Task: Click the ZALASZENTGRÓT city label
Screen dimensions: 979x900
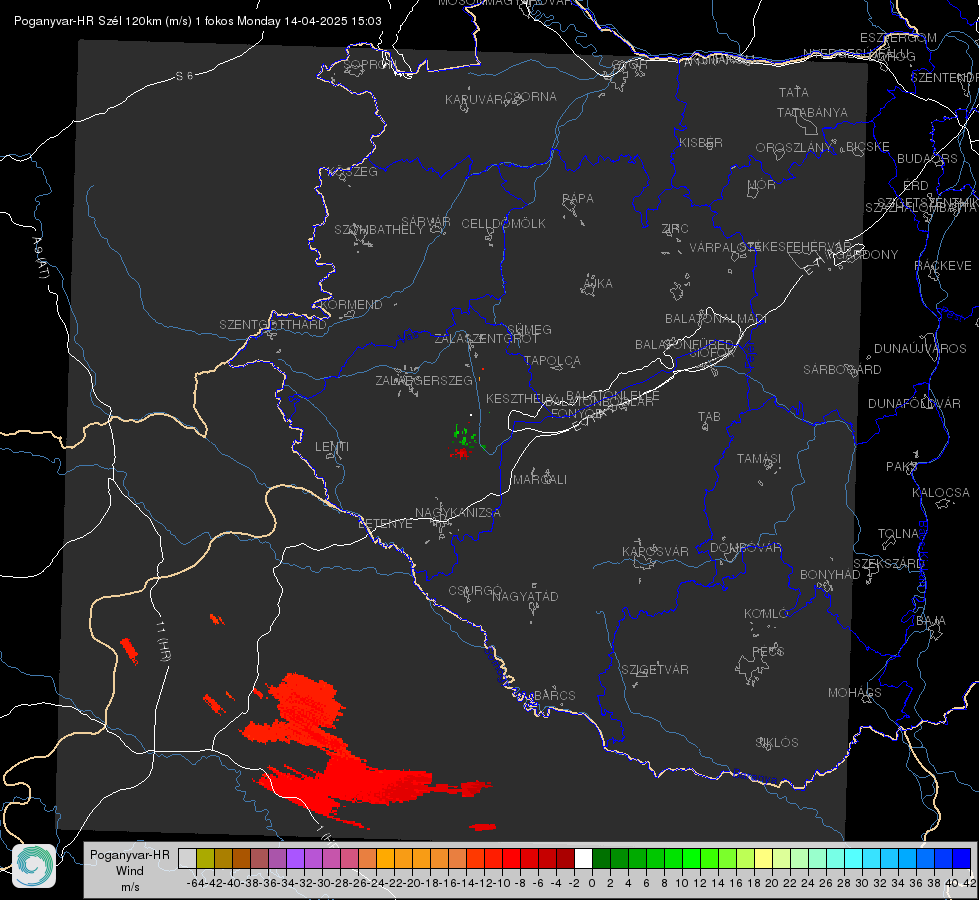Action: (486, 339)
